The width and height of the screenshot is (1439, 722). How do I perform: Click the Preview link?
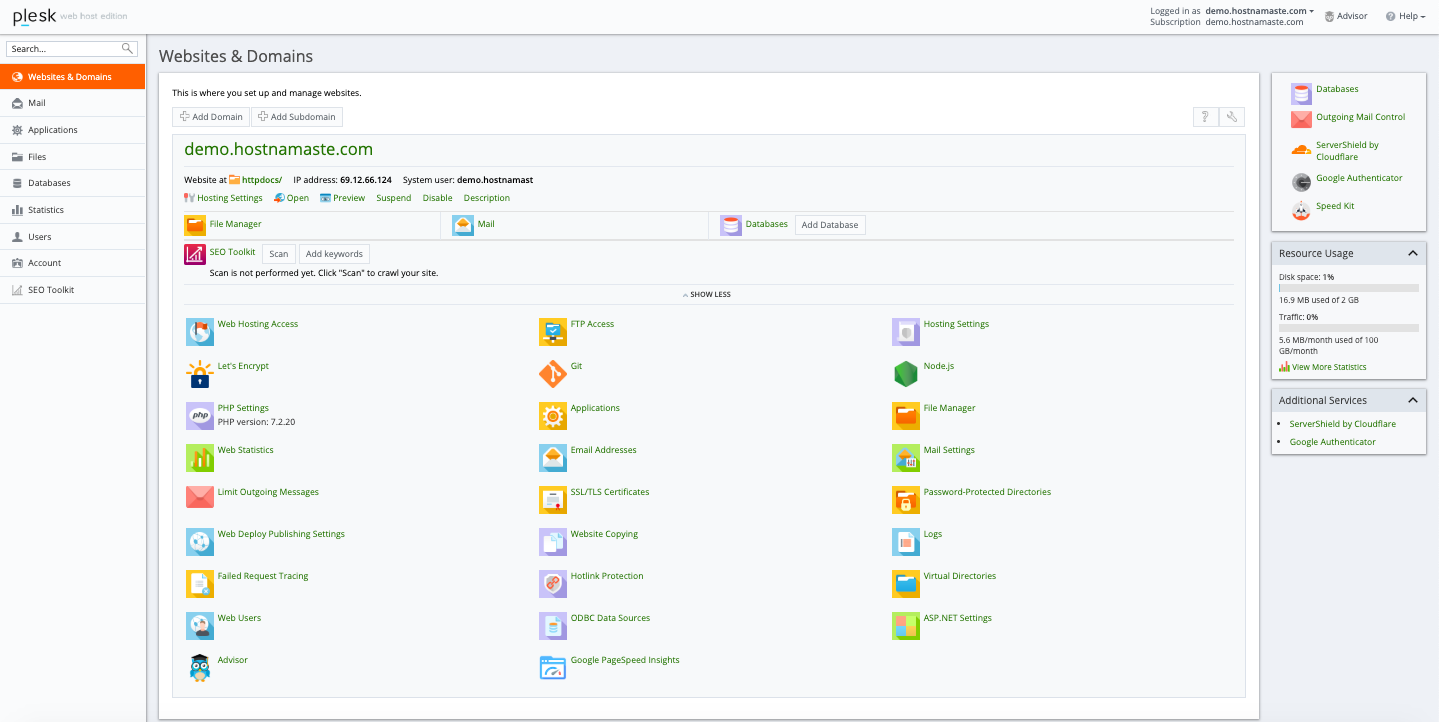349,198
